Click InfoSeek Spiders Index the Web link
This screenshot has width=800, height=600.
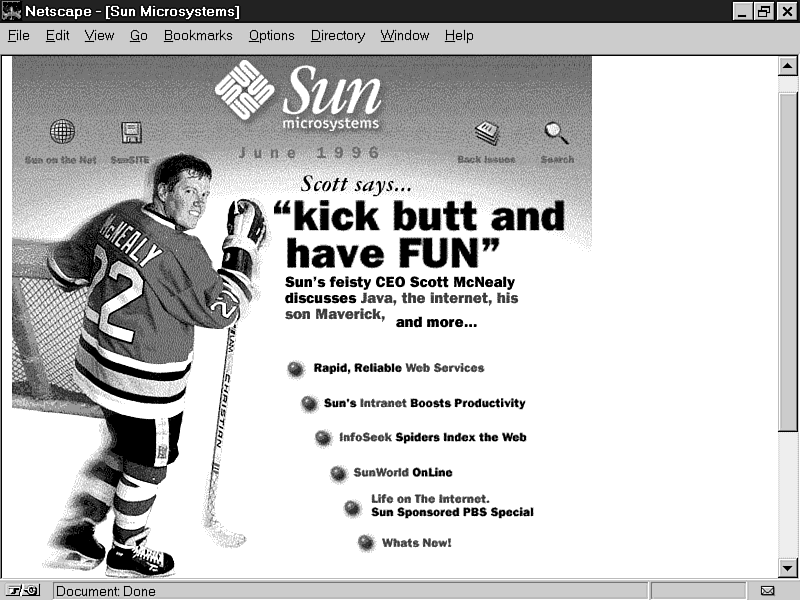pos(432,438)
